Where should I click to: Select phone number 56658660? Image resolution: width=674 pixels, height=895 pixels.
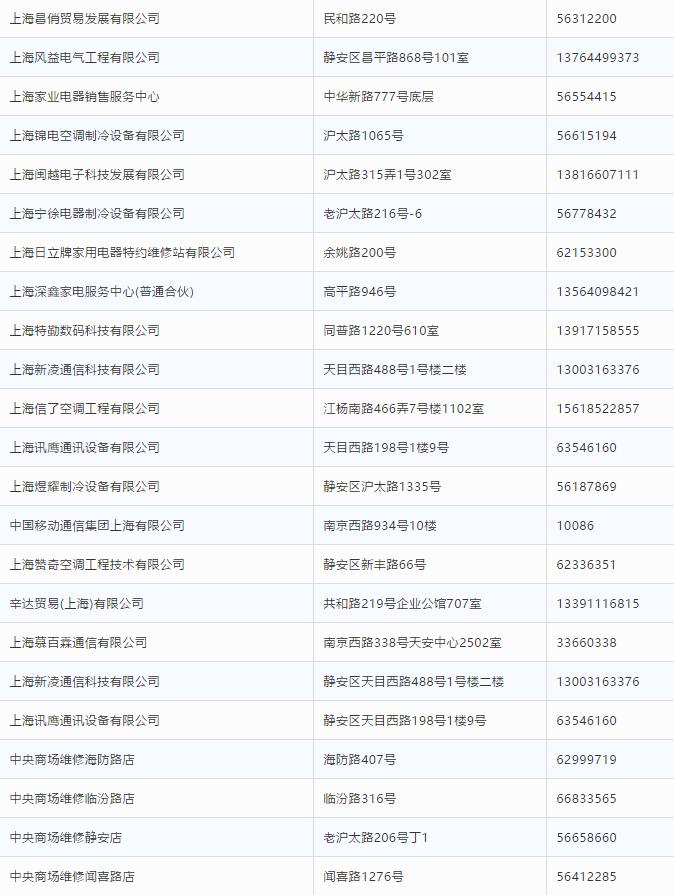click(x=587, y=837)
